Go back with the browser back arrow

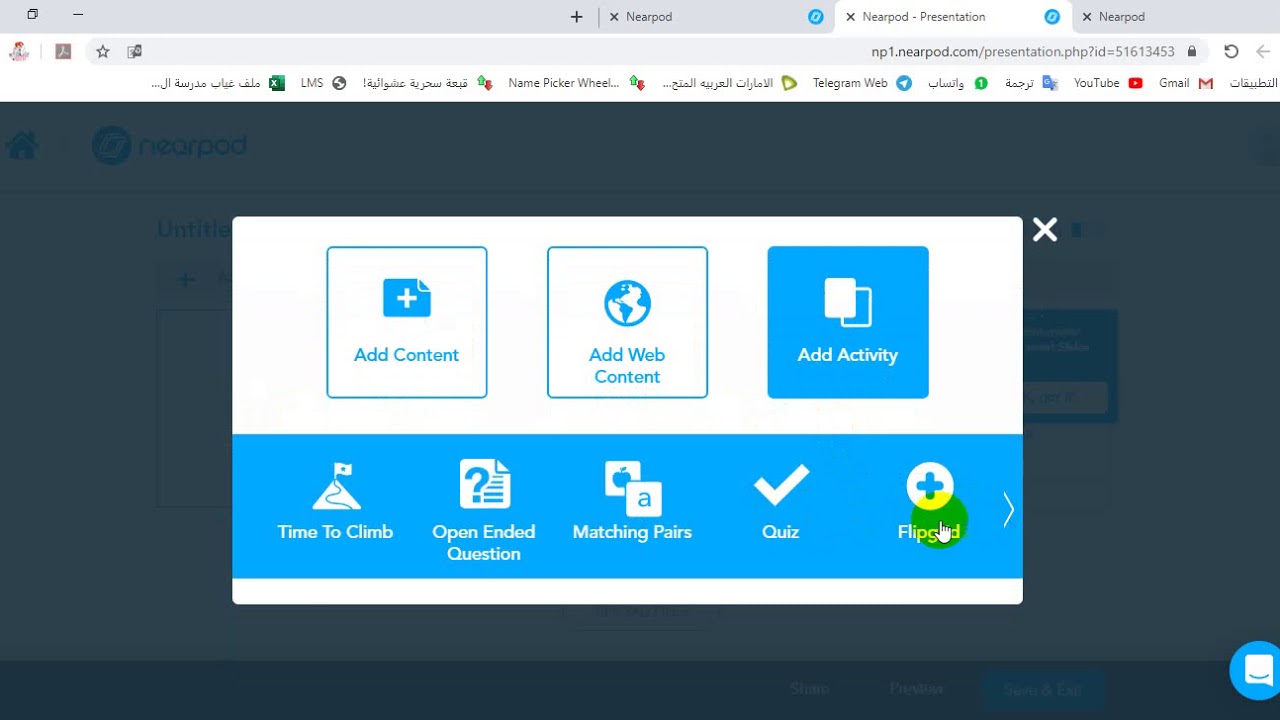[x=1262, y=51]
